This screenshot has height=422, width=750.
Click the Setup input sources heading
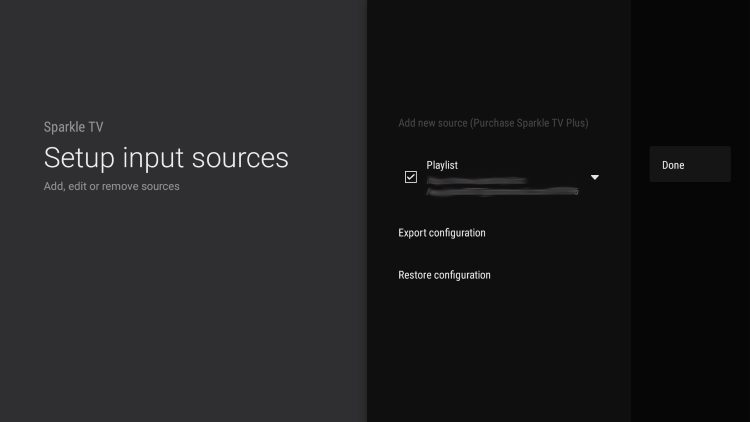[166, 158]
